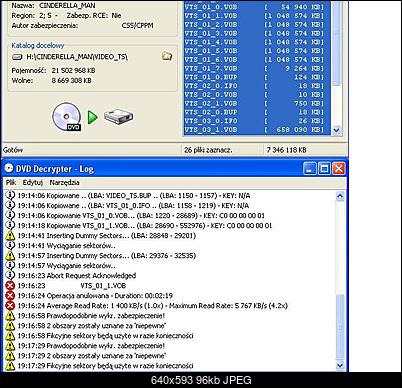Click error icon for 19:16:23 VTS_01_1.VOB entry
The image size is (402, 388).
coord(10,285)
